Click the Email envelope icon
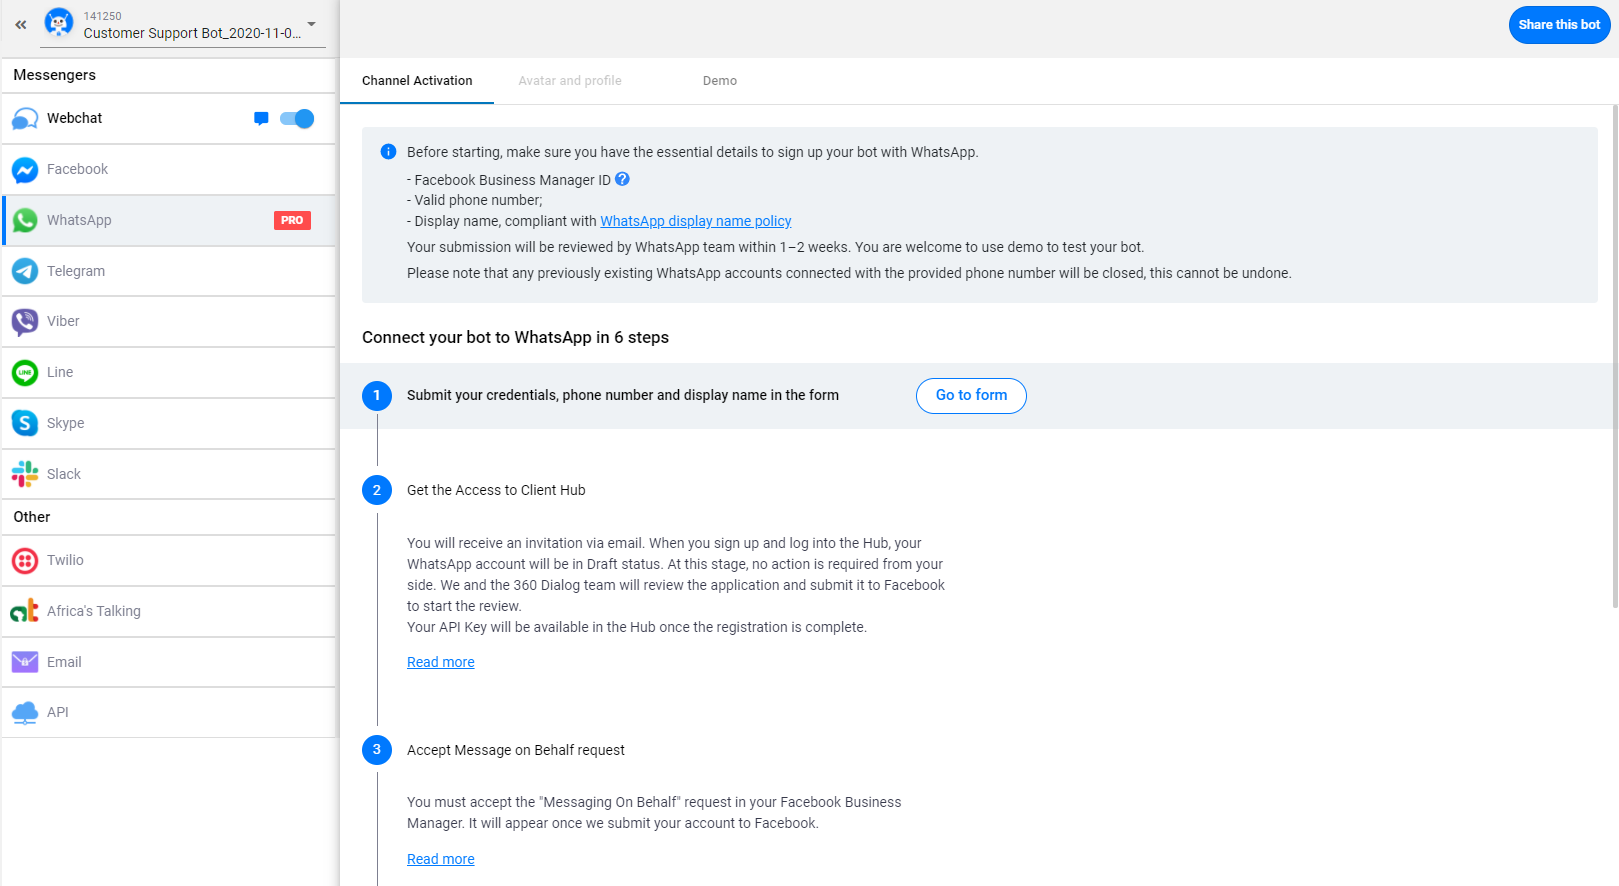Viewport: 1619px width, 886px height. pos(25,662)
